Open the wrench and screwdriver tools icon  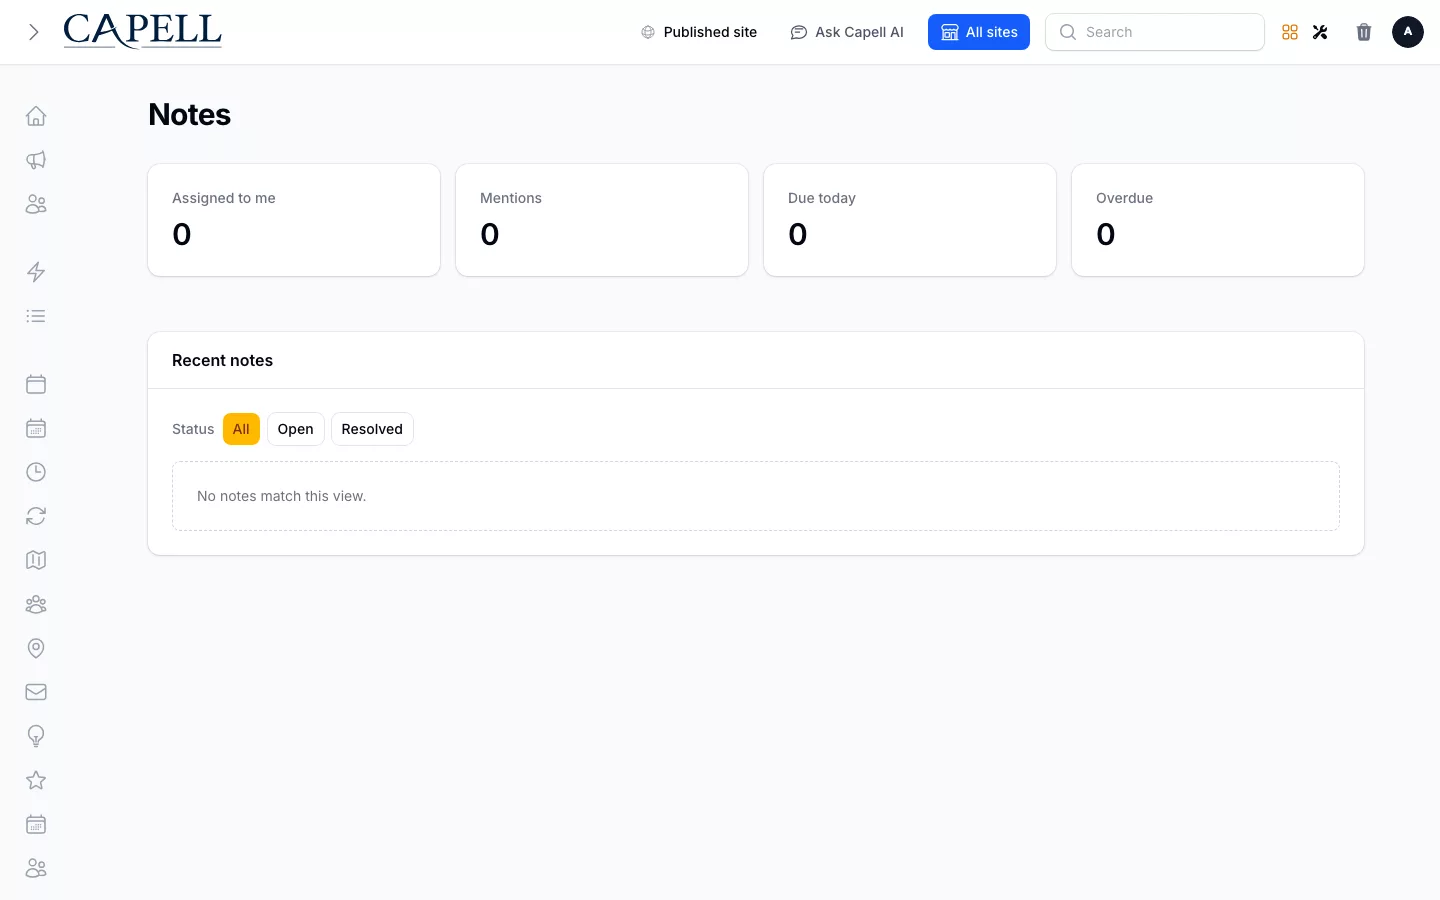pos(1320,32)
